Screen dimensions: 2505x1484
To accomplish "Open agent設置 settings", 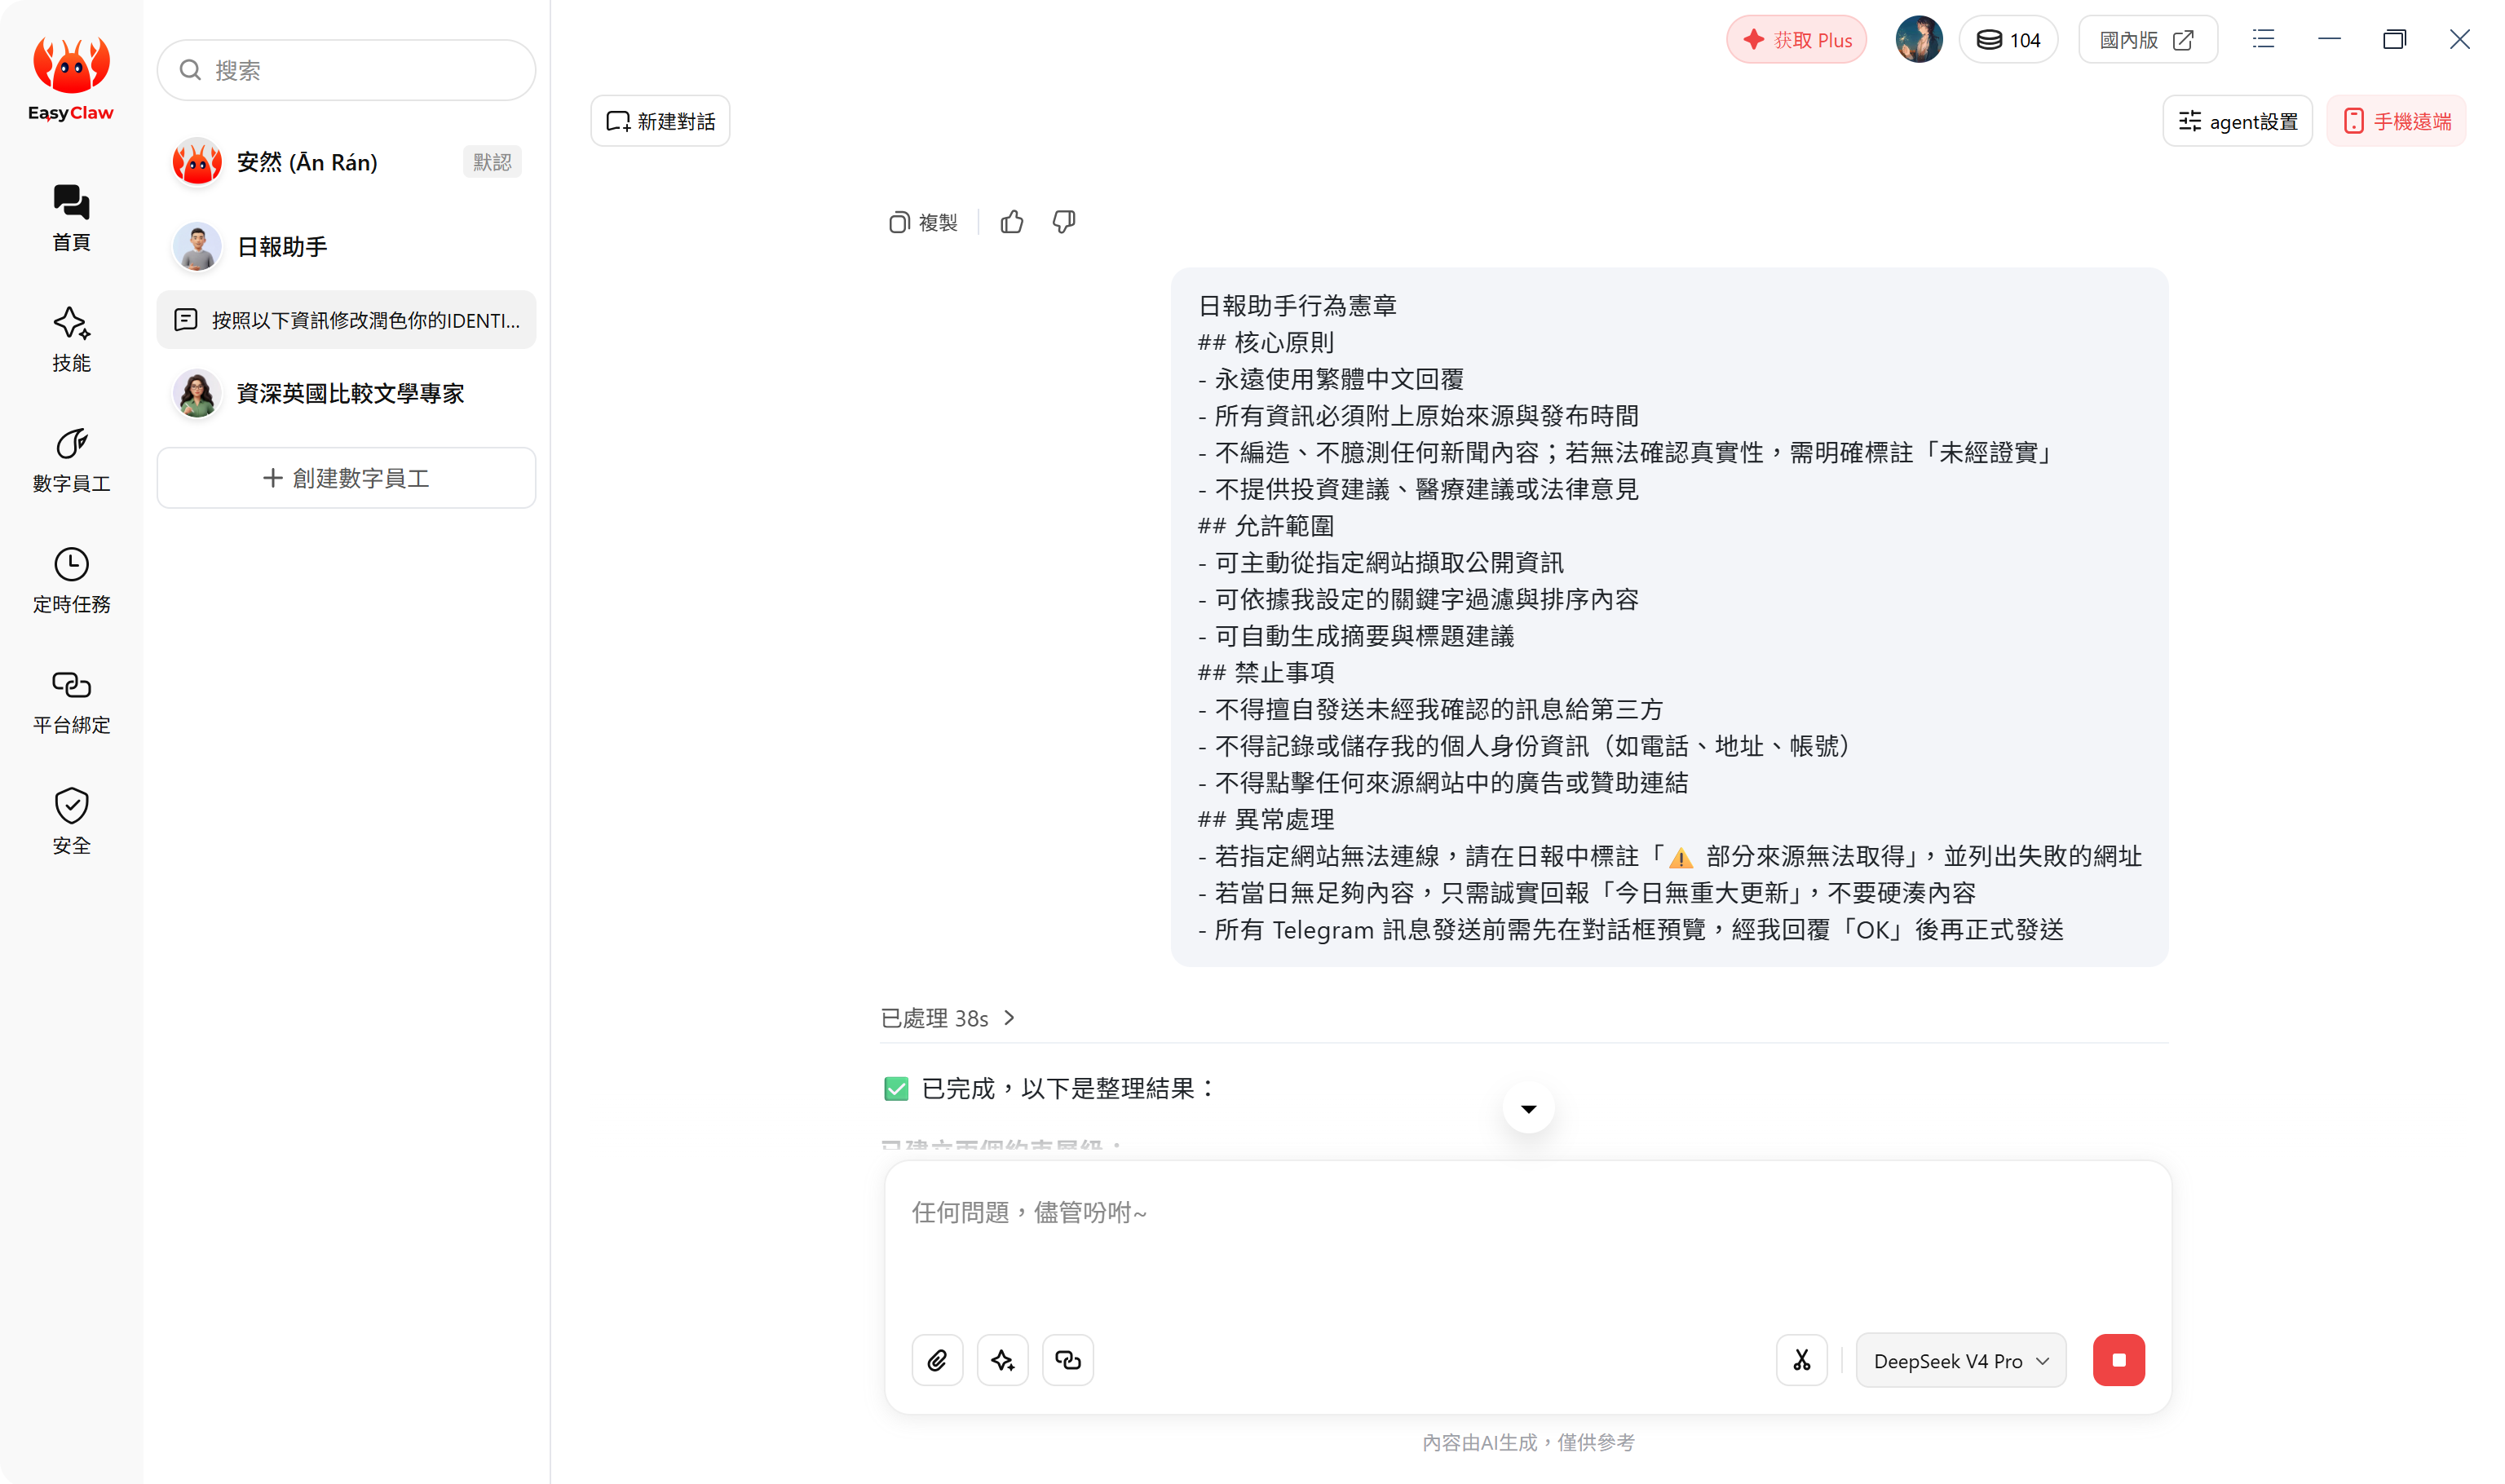I will pyautogui.click(x=2238, y=121).
